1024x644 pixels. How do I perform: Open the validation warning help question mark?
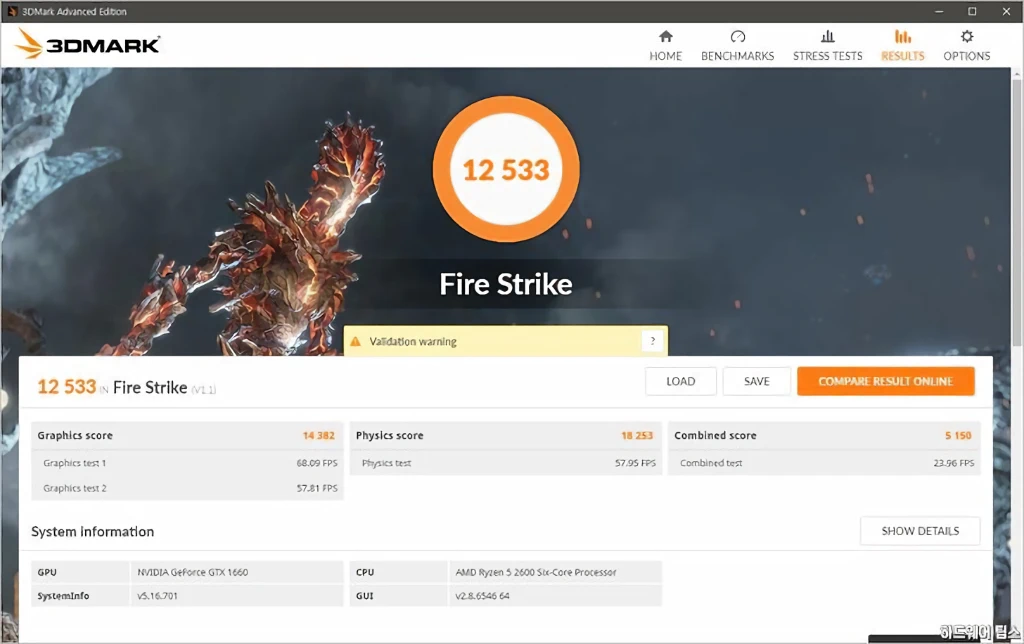[x=652, y=341]
